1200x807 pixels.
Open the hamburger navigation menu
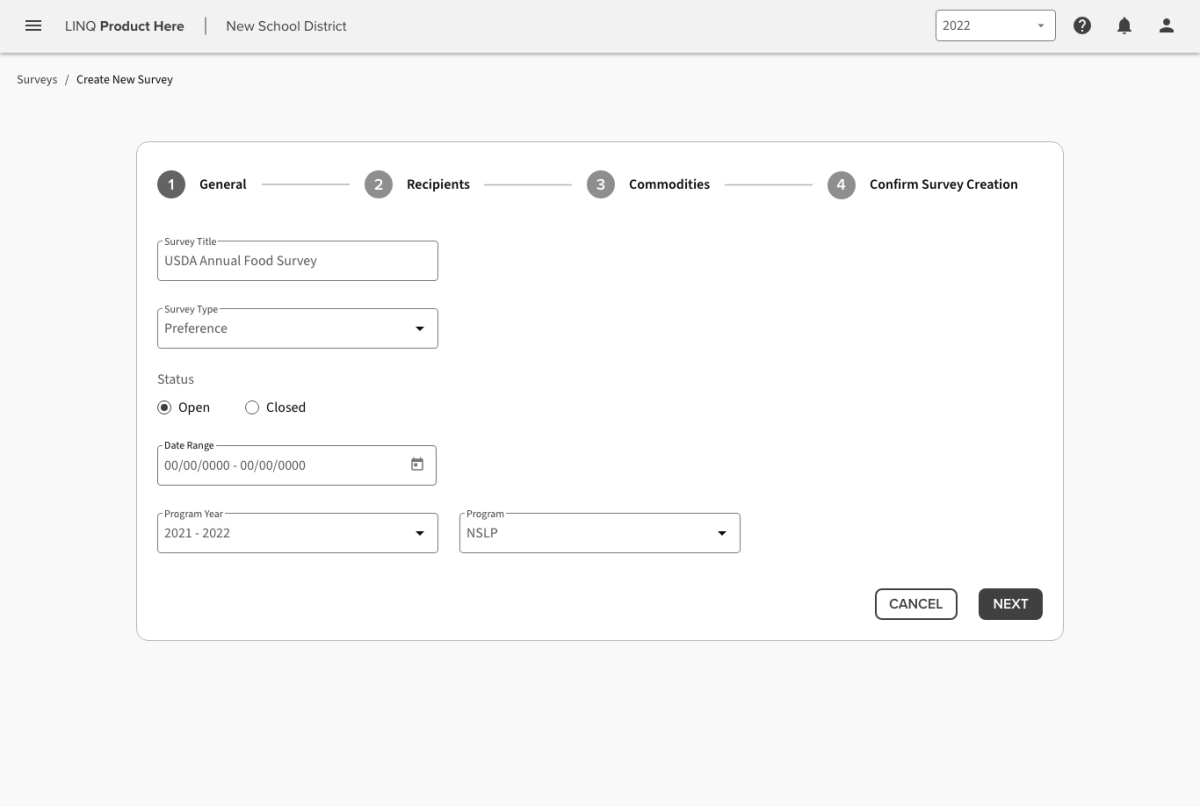[33, 26]
